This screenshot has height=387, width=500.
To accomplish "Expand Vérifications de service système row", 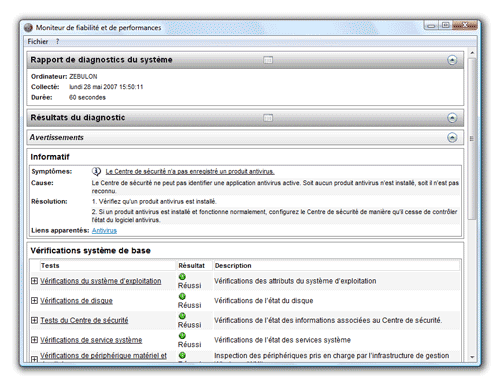I will point(34,340).
